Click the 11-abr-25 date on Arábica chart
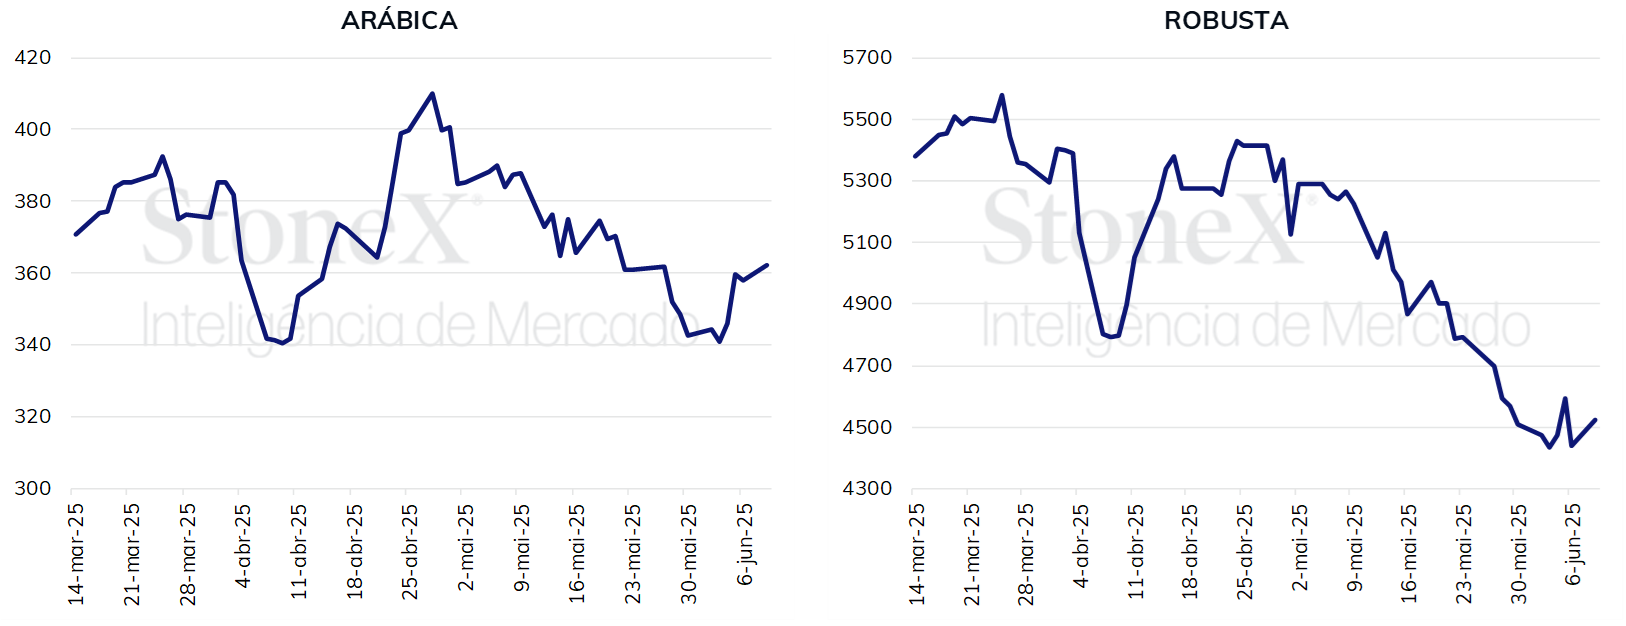 pos(299,552)
